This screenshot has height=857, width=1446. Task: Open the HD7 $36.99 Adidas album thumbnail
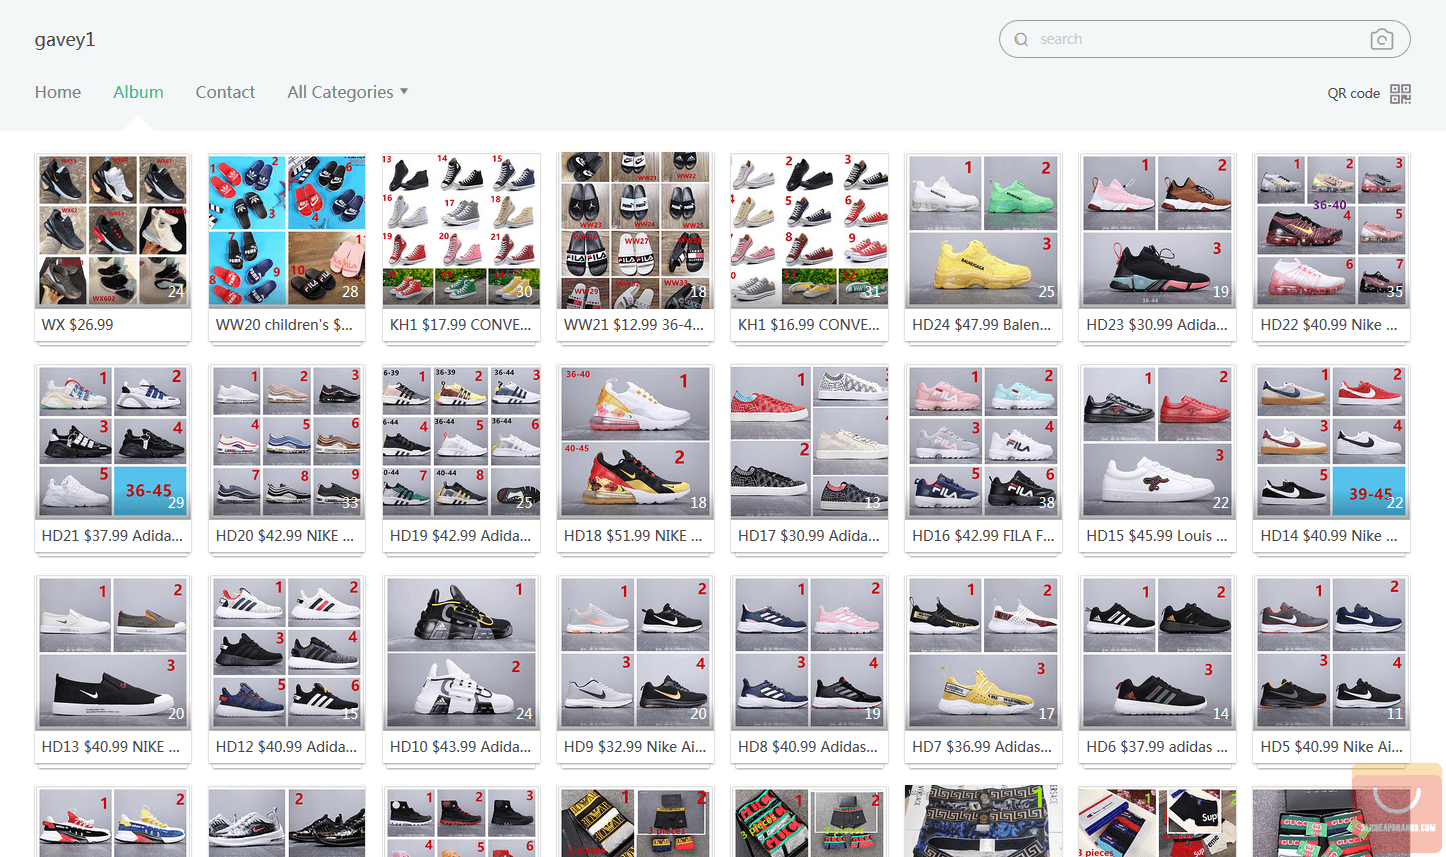[x=983, y=652]
